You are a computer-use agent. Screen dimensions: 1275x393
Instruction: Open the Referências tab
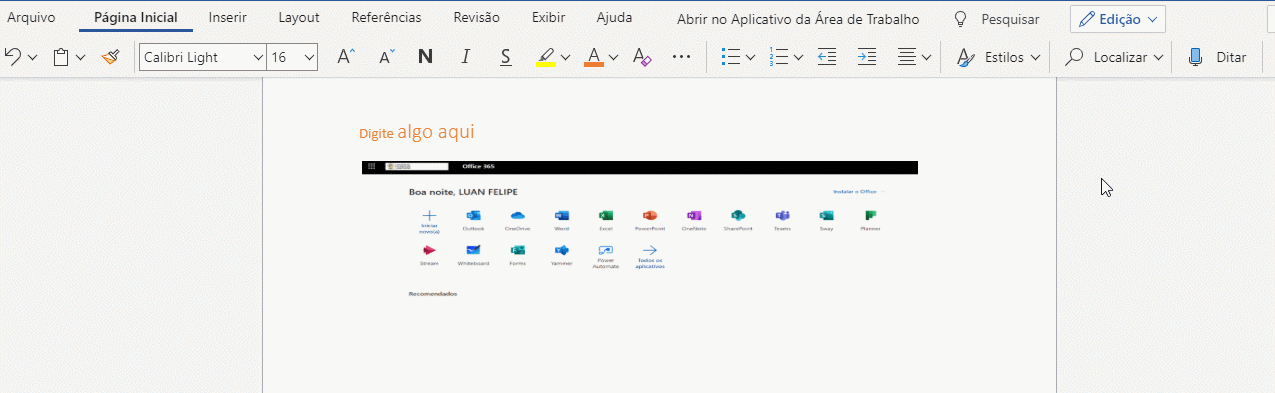[x=386, y=18]
